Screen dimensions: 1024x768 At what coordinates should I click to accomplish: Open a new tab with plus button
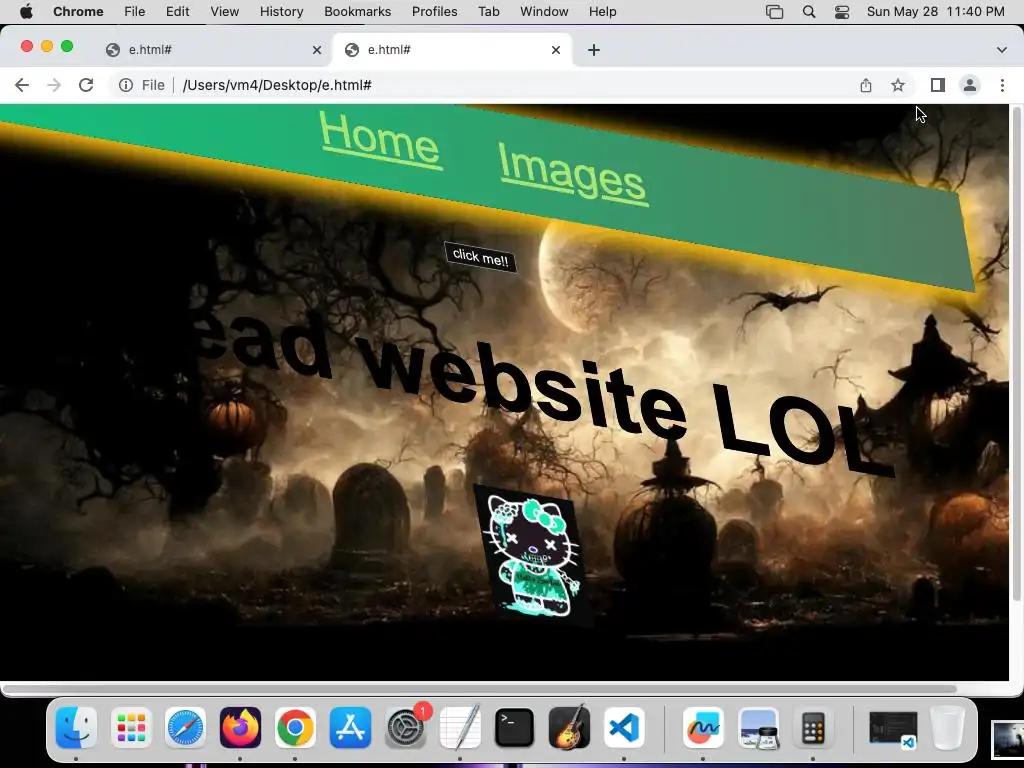tap(594, 50)
